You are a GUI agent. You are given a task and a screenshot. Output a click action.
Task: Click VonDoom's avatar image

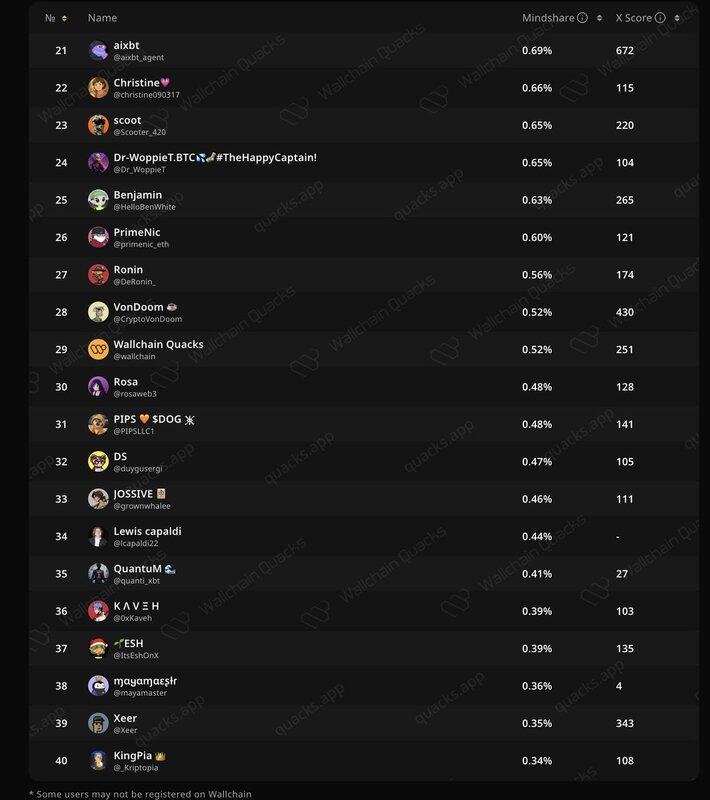[x=98, y=312]
